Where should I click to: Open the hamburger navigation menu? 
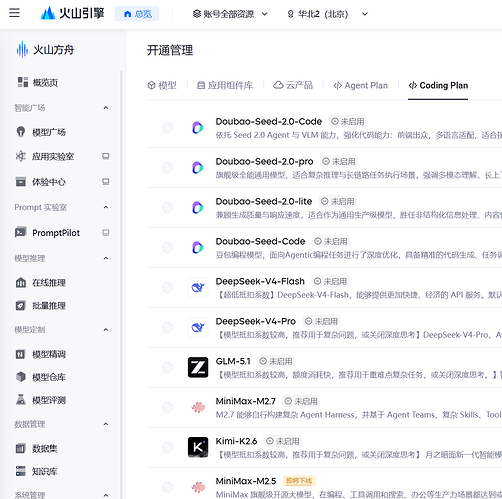(14, 13)
